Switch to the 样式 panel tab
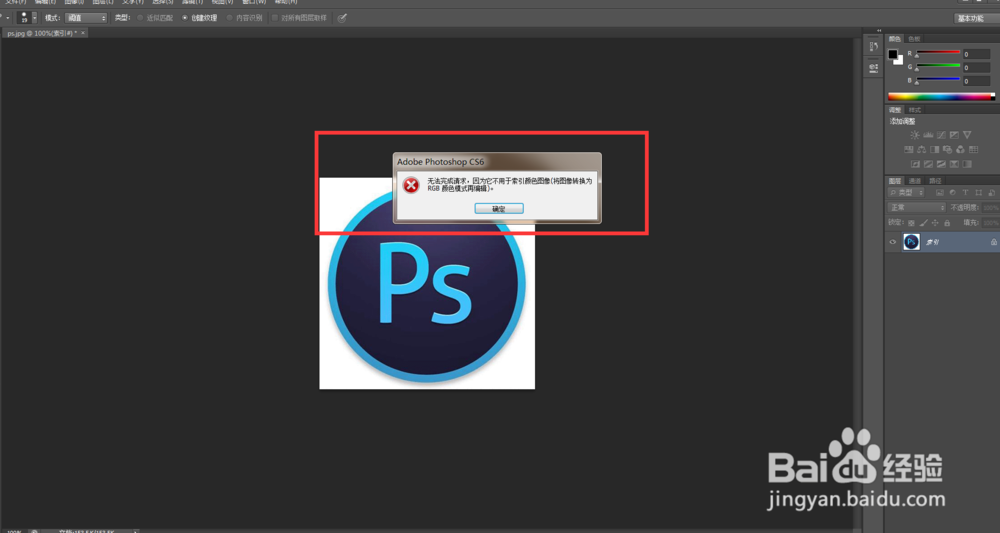 [x=915, y=110]
